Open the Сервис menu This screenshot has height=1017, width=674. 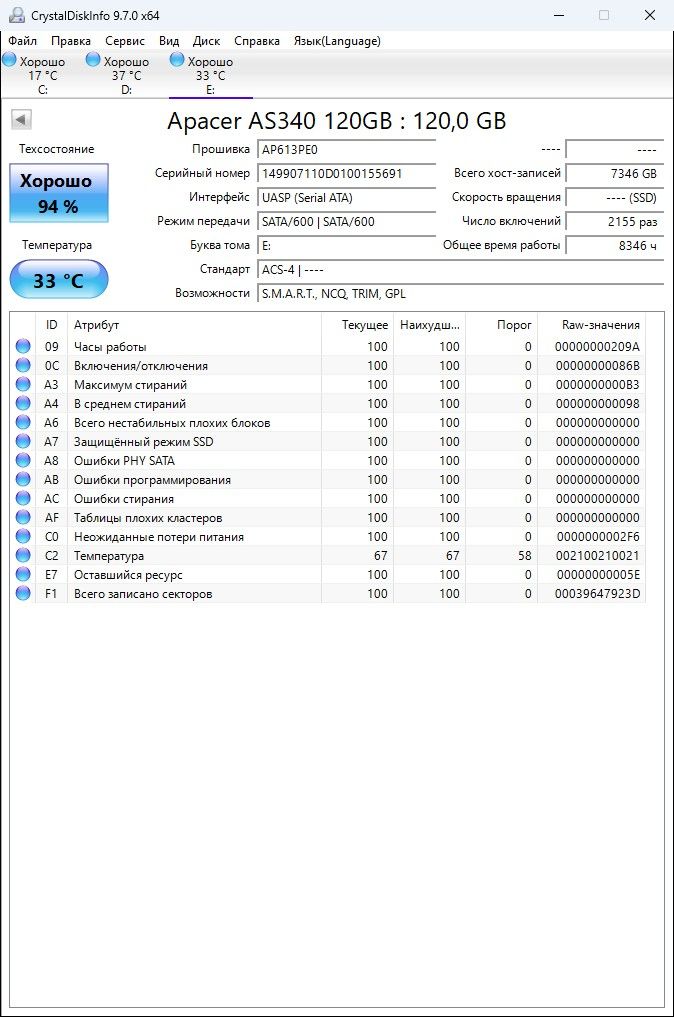point(125,41)
